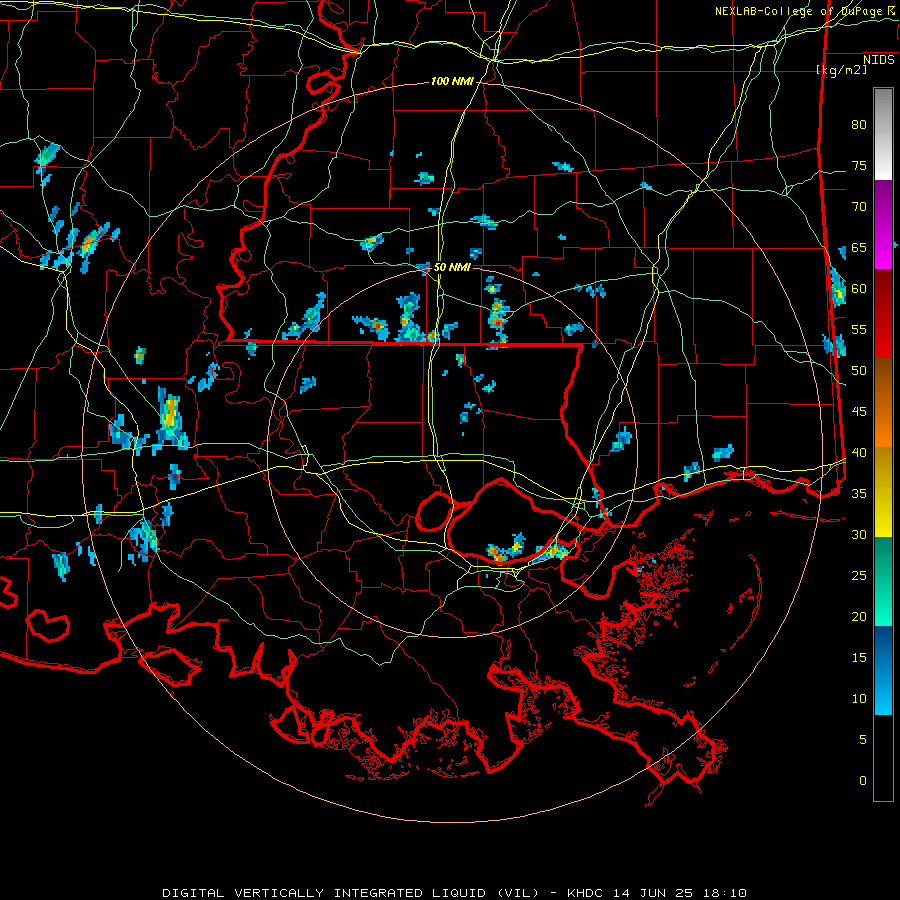Pick the magenta-purple segment of the color bar
This screenshot has height=900, width=900.
click(883, 225)
